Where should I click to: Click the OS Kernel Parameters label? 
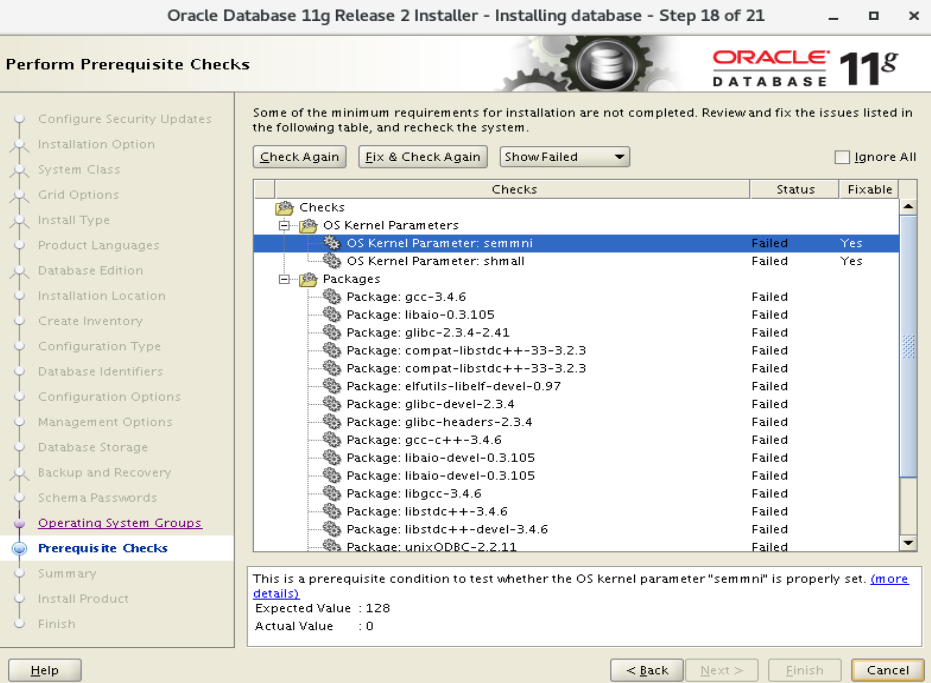click(x=391, y=226)
